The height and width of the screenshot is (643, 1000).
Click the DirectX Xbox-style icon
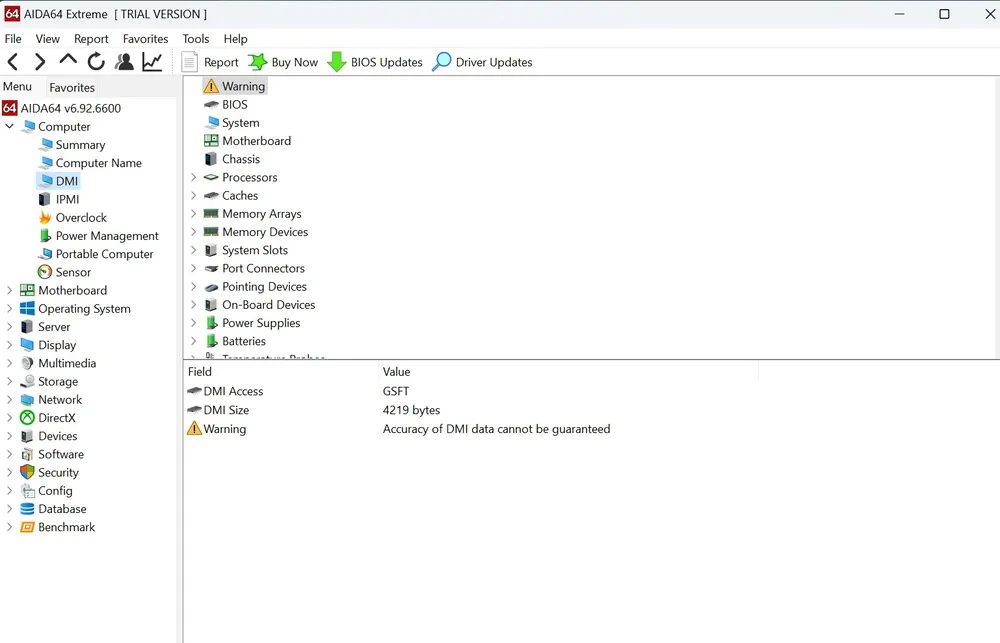point(27,418)
